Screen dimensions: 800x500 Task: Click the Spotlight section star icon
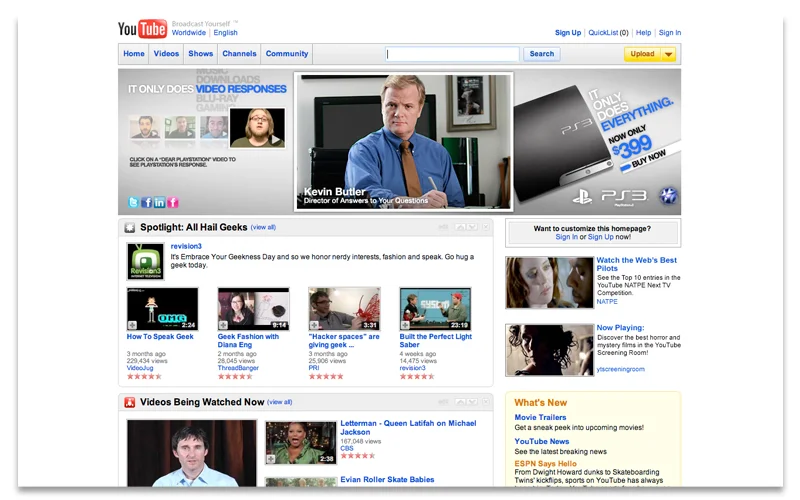(x=130, y=228)
